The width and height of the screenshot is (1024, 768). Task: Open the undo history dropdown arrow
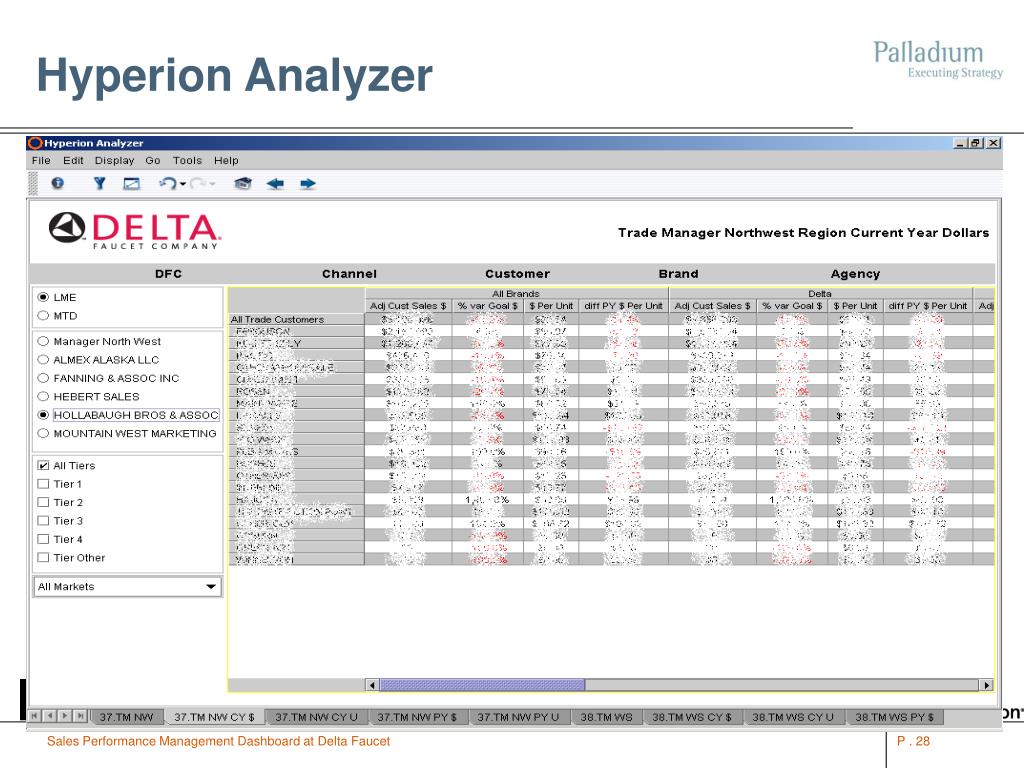coord(183,184)
